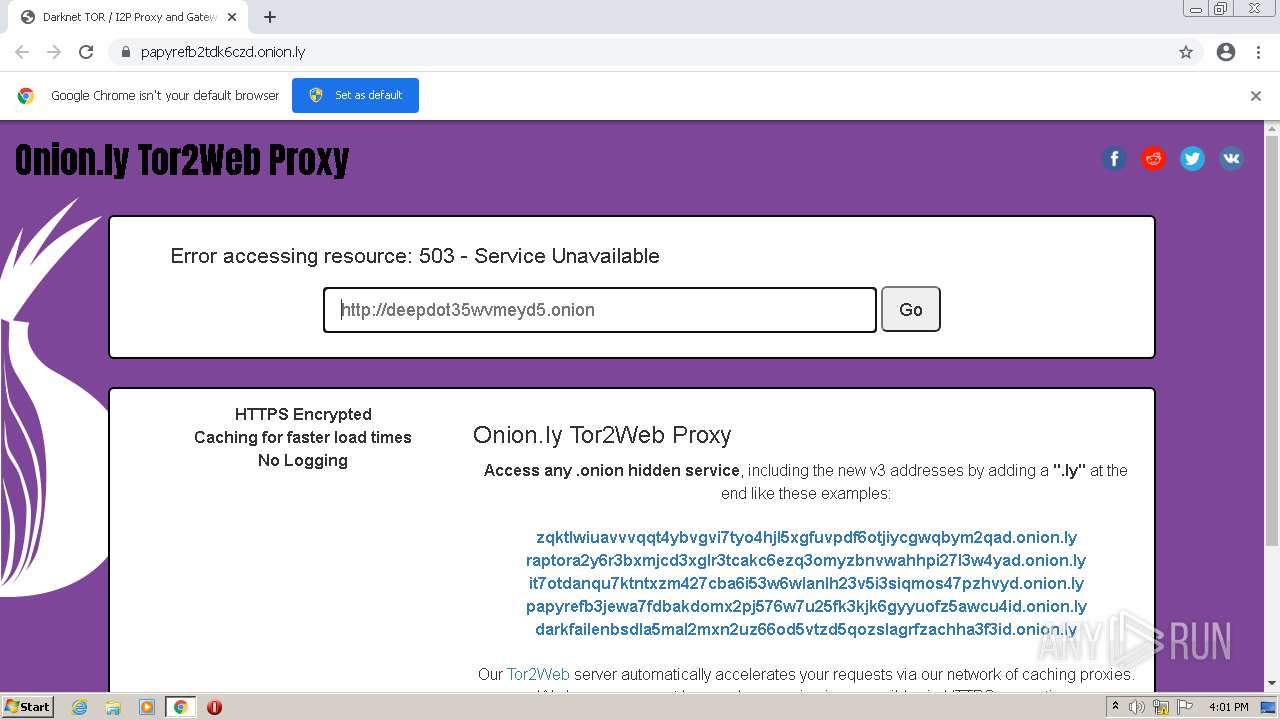Open the VK social icon
Viewport: 1280px width, 720px height.
tap(1231, 158)
